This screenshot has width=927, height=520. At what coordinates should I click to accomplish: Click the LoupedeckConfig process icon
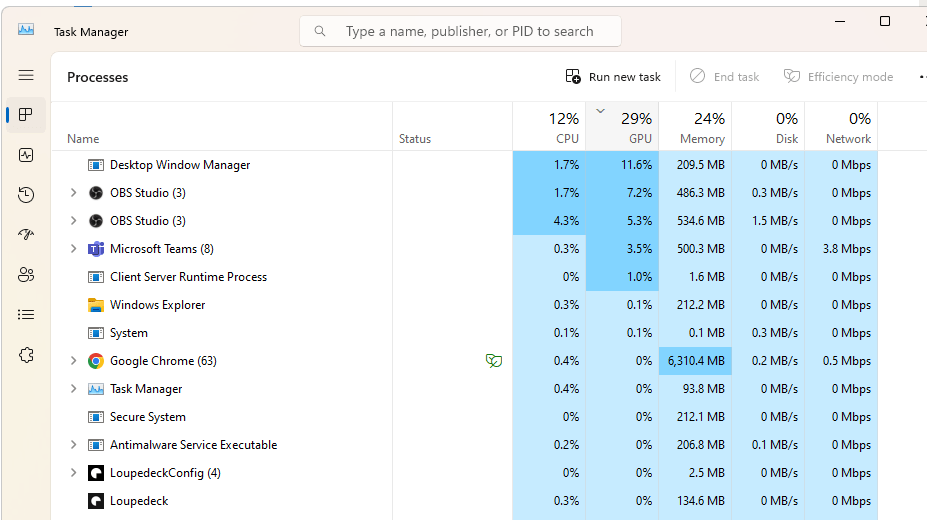(x=96, y=473)
